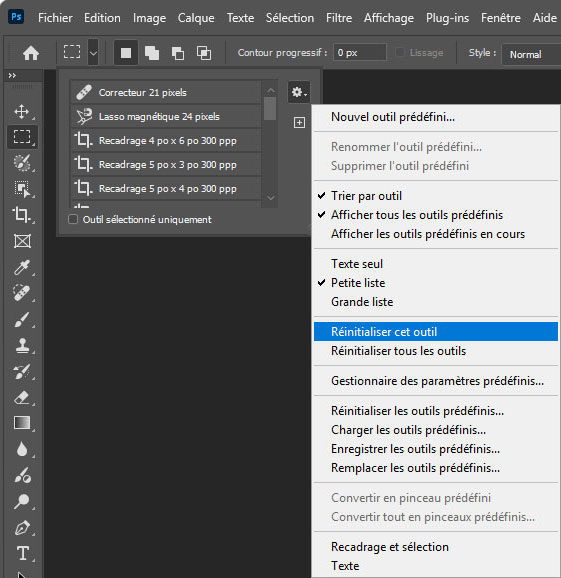Open the Calque menu
The height and width of the screenshot is (578, 561).
196,18
